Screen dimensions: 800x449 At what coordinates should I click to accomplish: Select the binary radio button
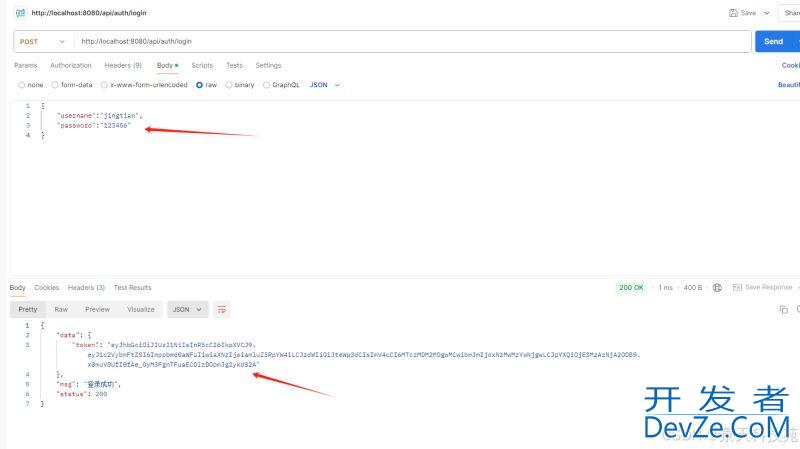coord(229,85)
